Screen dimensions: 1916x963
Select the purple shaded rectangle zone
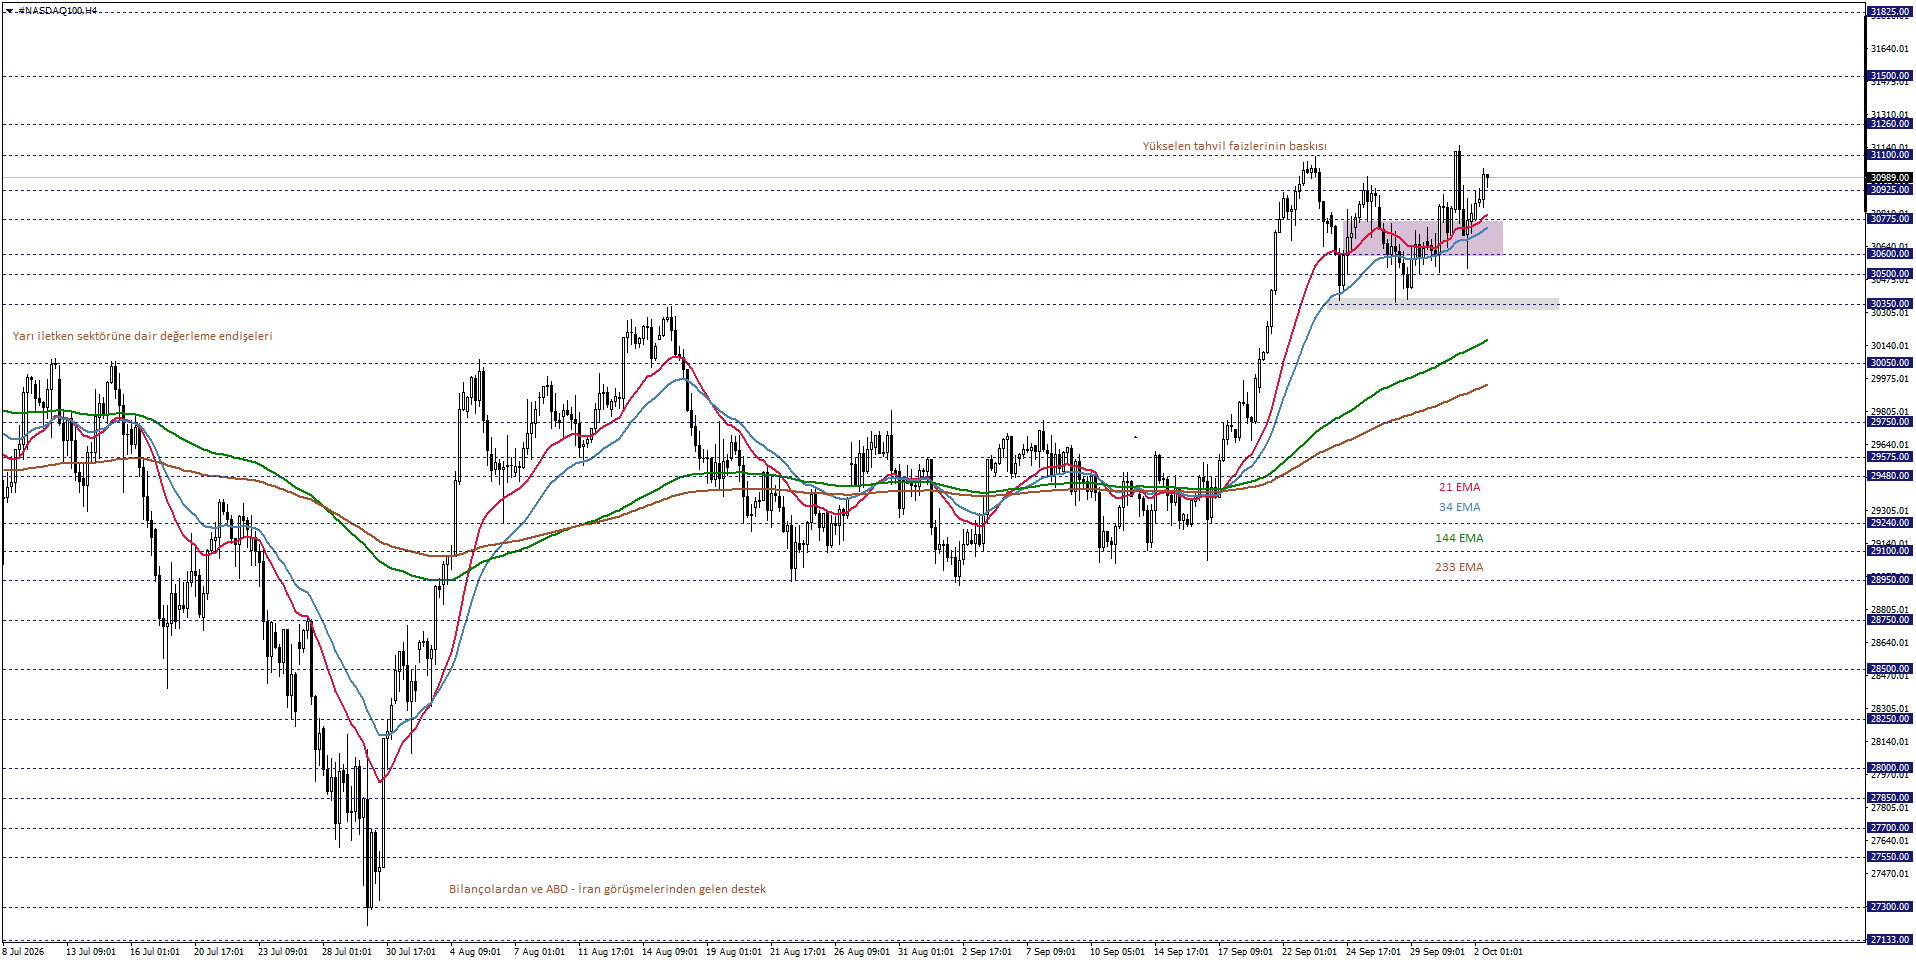[1424, 237]
